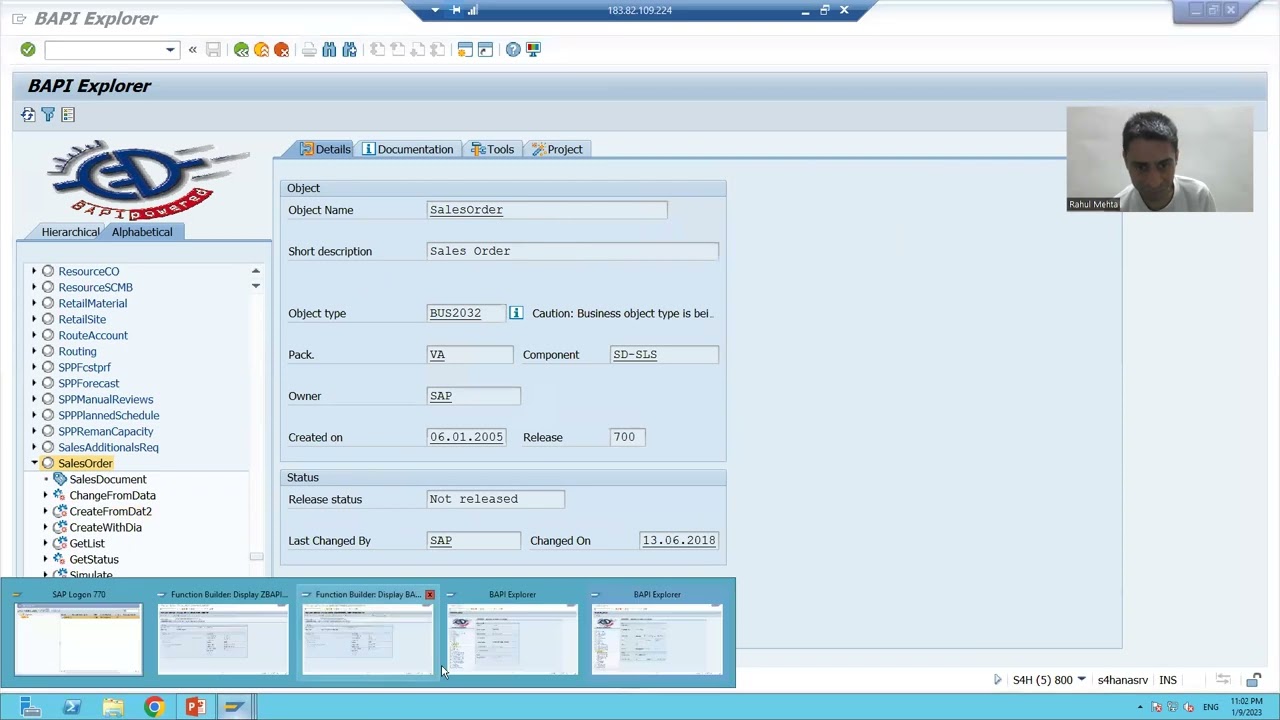
Task: Expand the RetailMaterial tree node
Action: click(x=34, y=303)
